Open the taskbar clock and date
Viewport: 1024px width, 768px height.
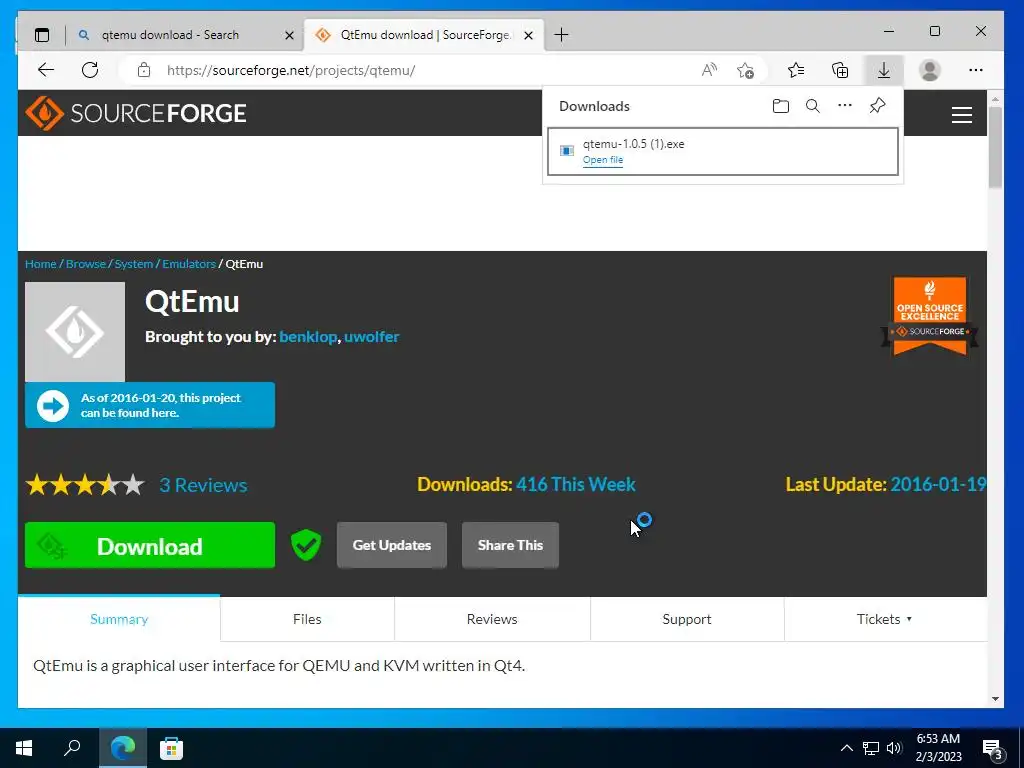[938, 748]
